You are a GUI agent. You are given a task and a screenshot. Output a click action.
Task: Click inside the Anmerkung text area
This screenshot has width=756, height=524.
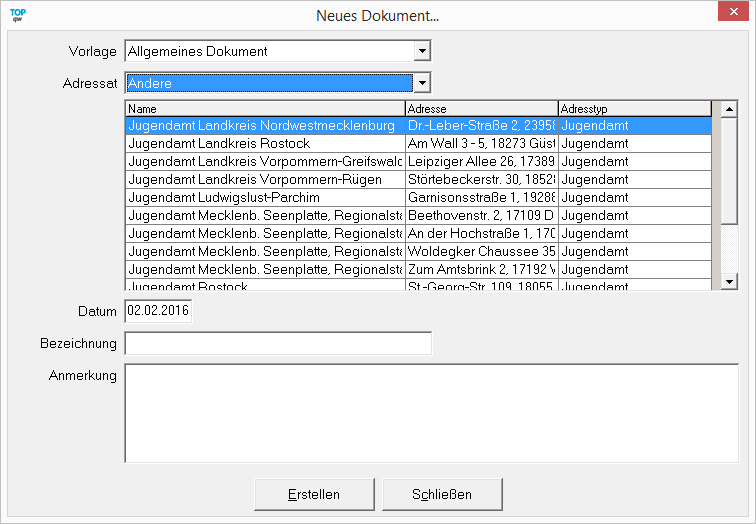430,414
